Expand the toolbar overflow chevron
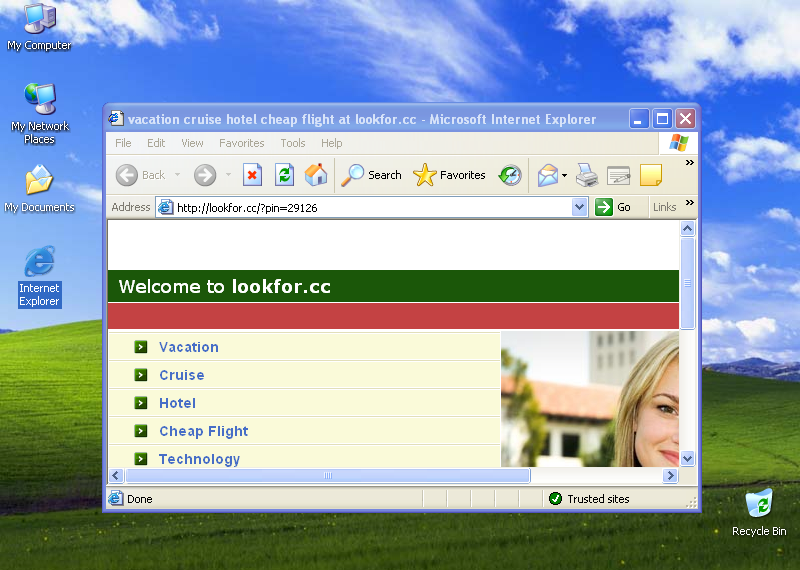800x570 pixels. 690,163
